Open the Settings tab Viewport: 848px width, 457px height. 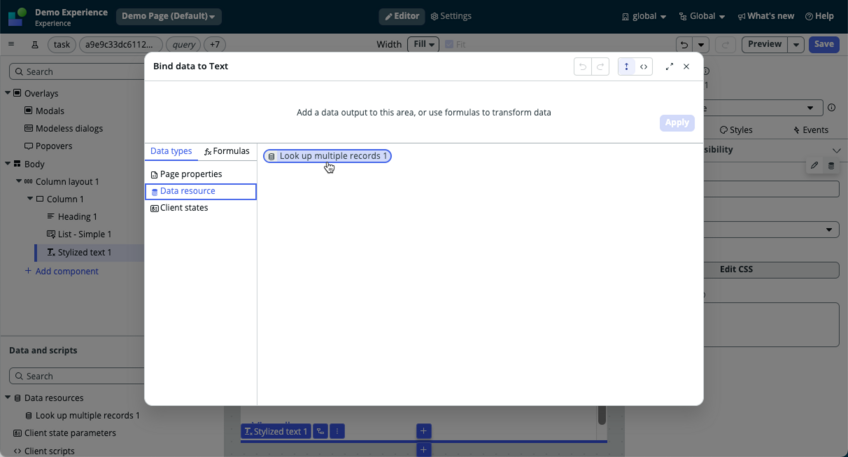coord(451,16)
